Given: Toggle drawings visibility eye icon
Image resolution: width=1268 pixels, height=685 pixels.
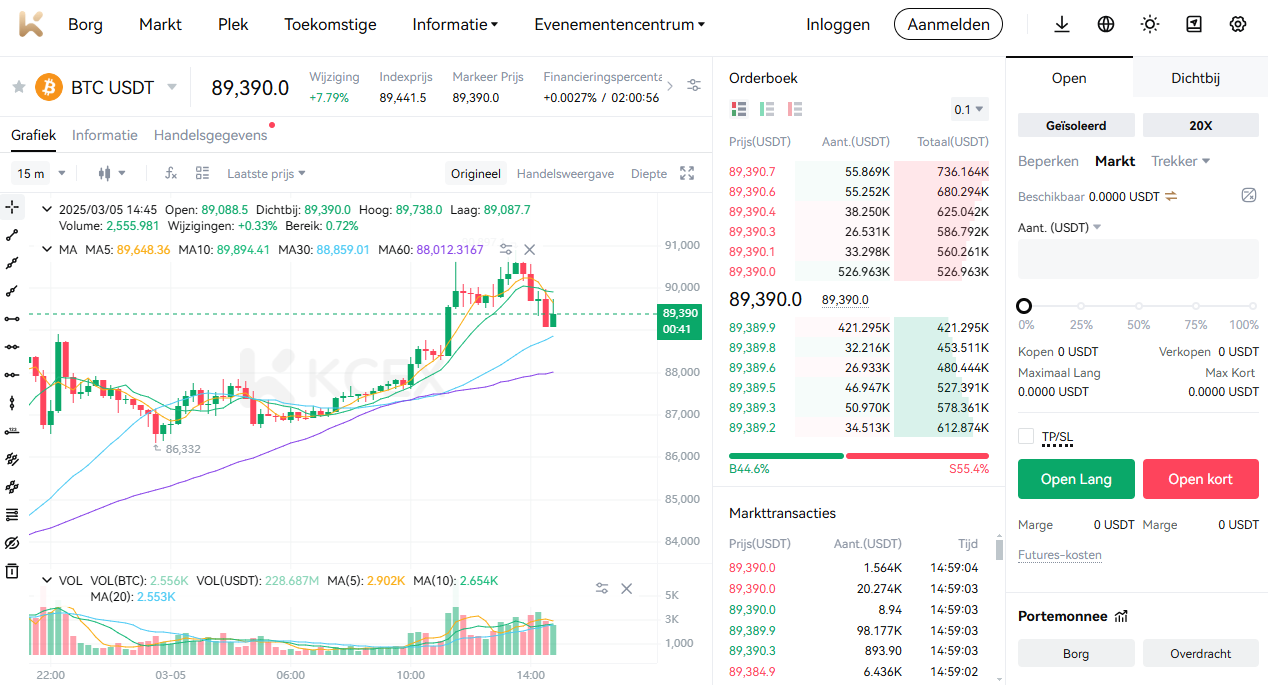Looking at the screenshot, I should coord(12,543).
